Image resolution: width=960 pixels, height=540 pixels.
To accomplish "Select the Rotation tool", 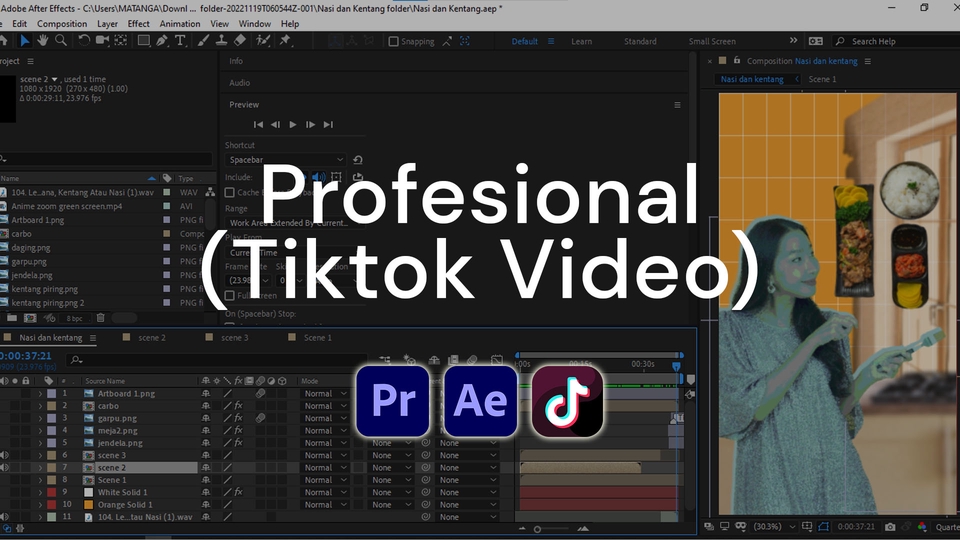I will pos(84,40).
